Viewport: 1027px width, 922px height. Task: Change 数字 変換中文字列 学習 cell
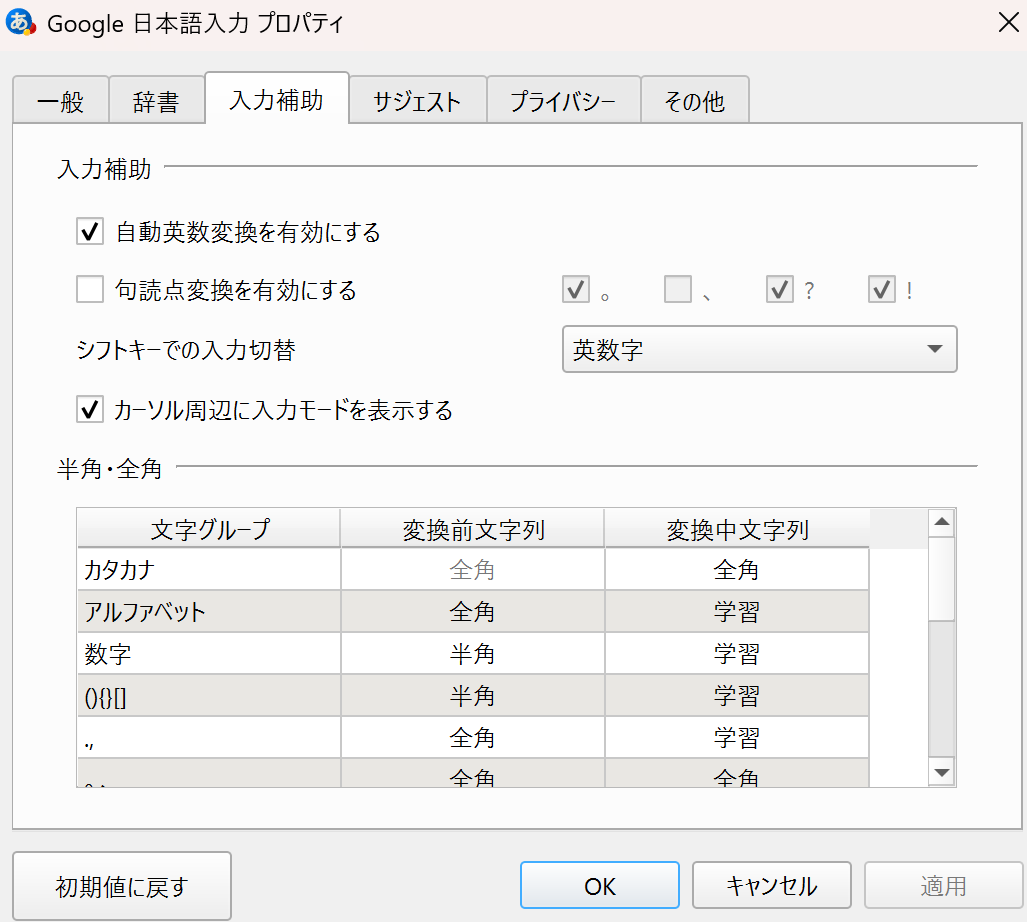(x=737, y=654)
